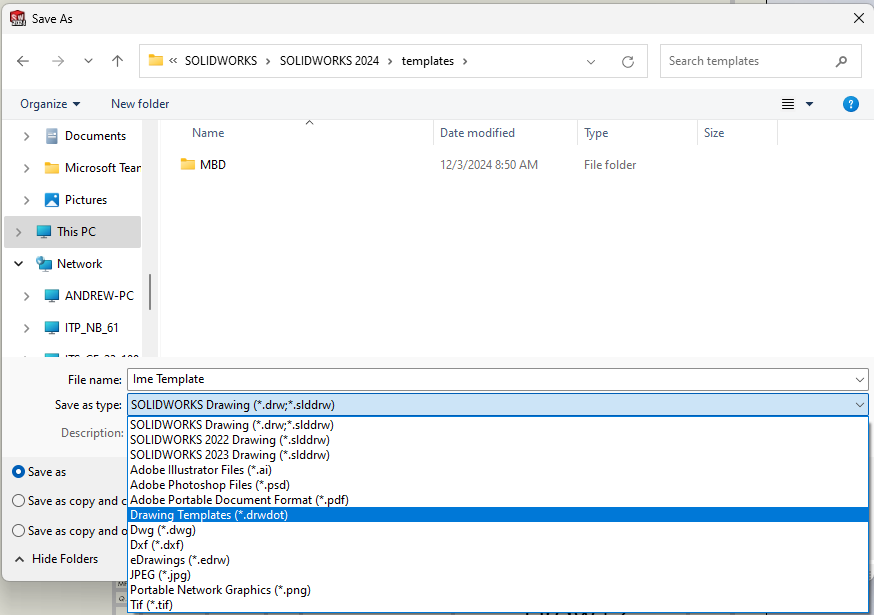Navigate up one folder level
The width and height of the screenshot is (874, 615).
117,61
